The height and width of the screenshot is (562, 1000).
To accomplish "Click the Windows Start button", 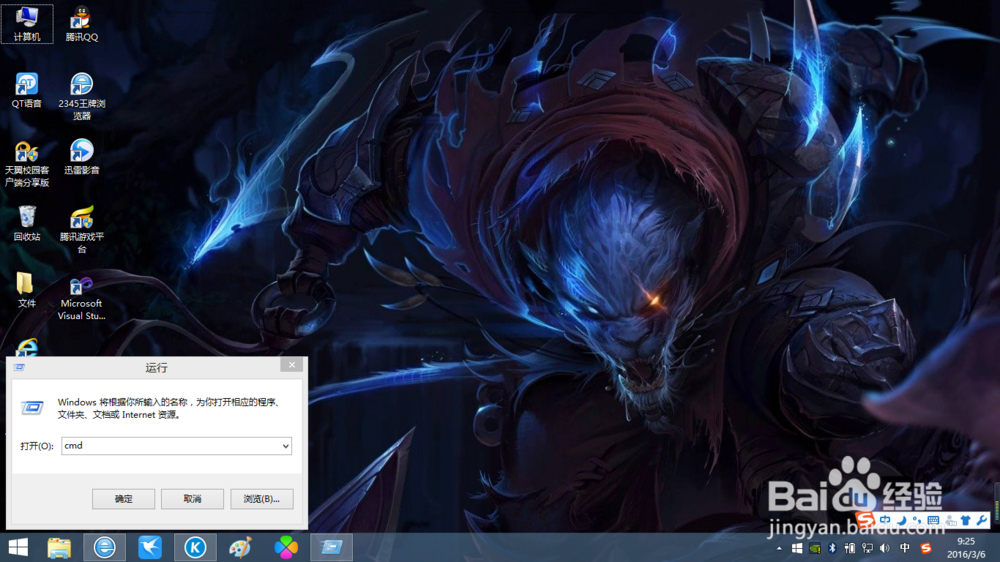I will tap(18, 547).
